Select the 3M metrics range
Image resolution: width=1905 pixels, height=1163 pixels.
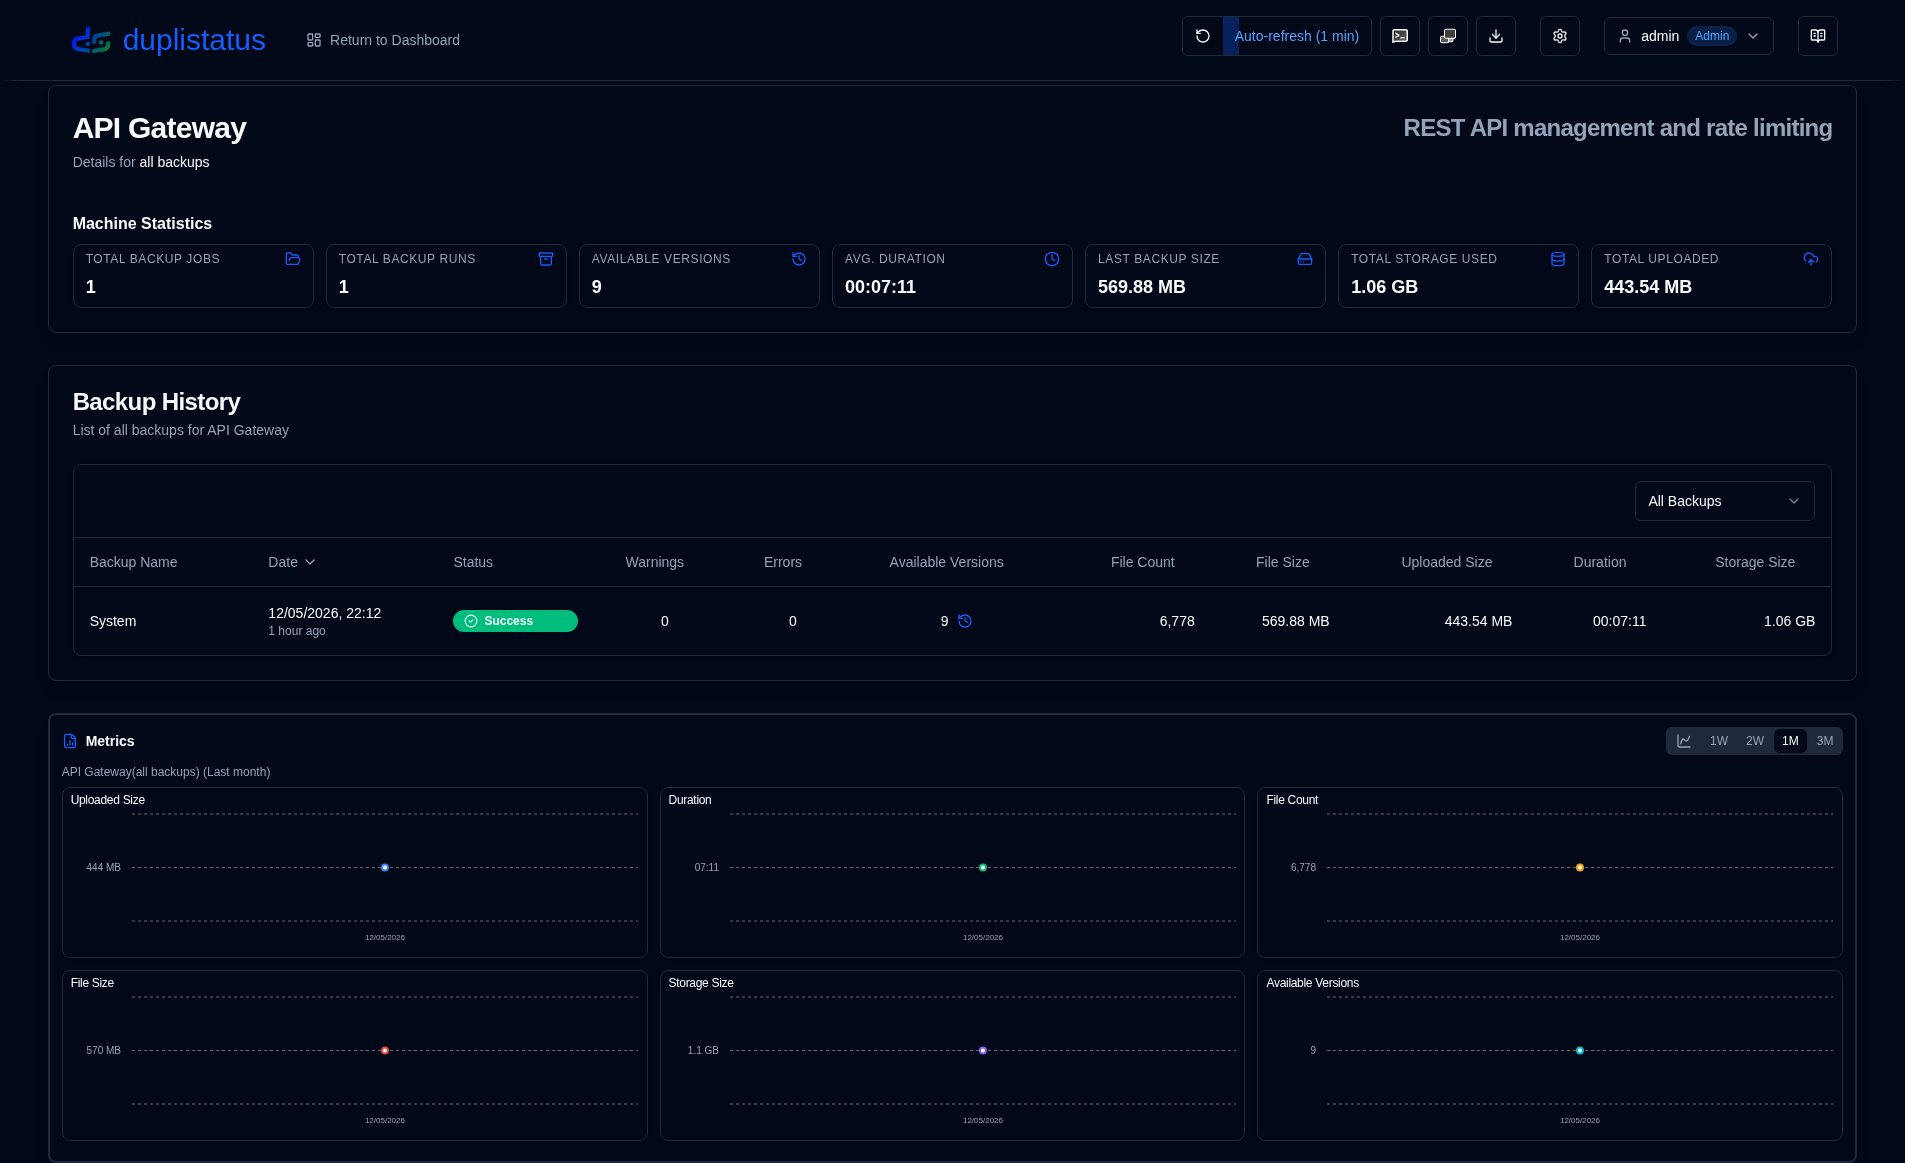click(x=1825, y=741)
